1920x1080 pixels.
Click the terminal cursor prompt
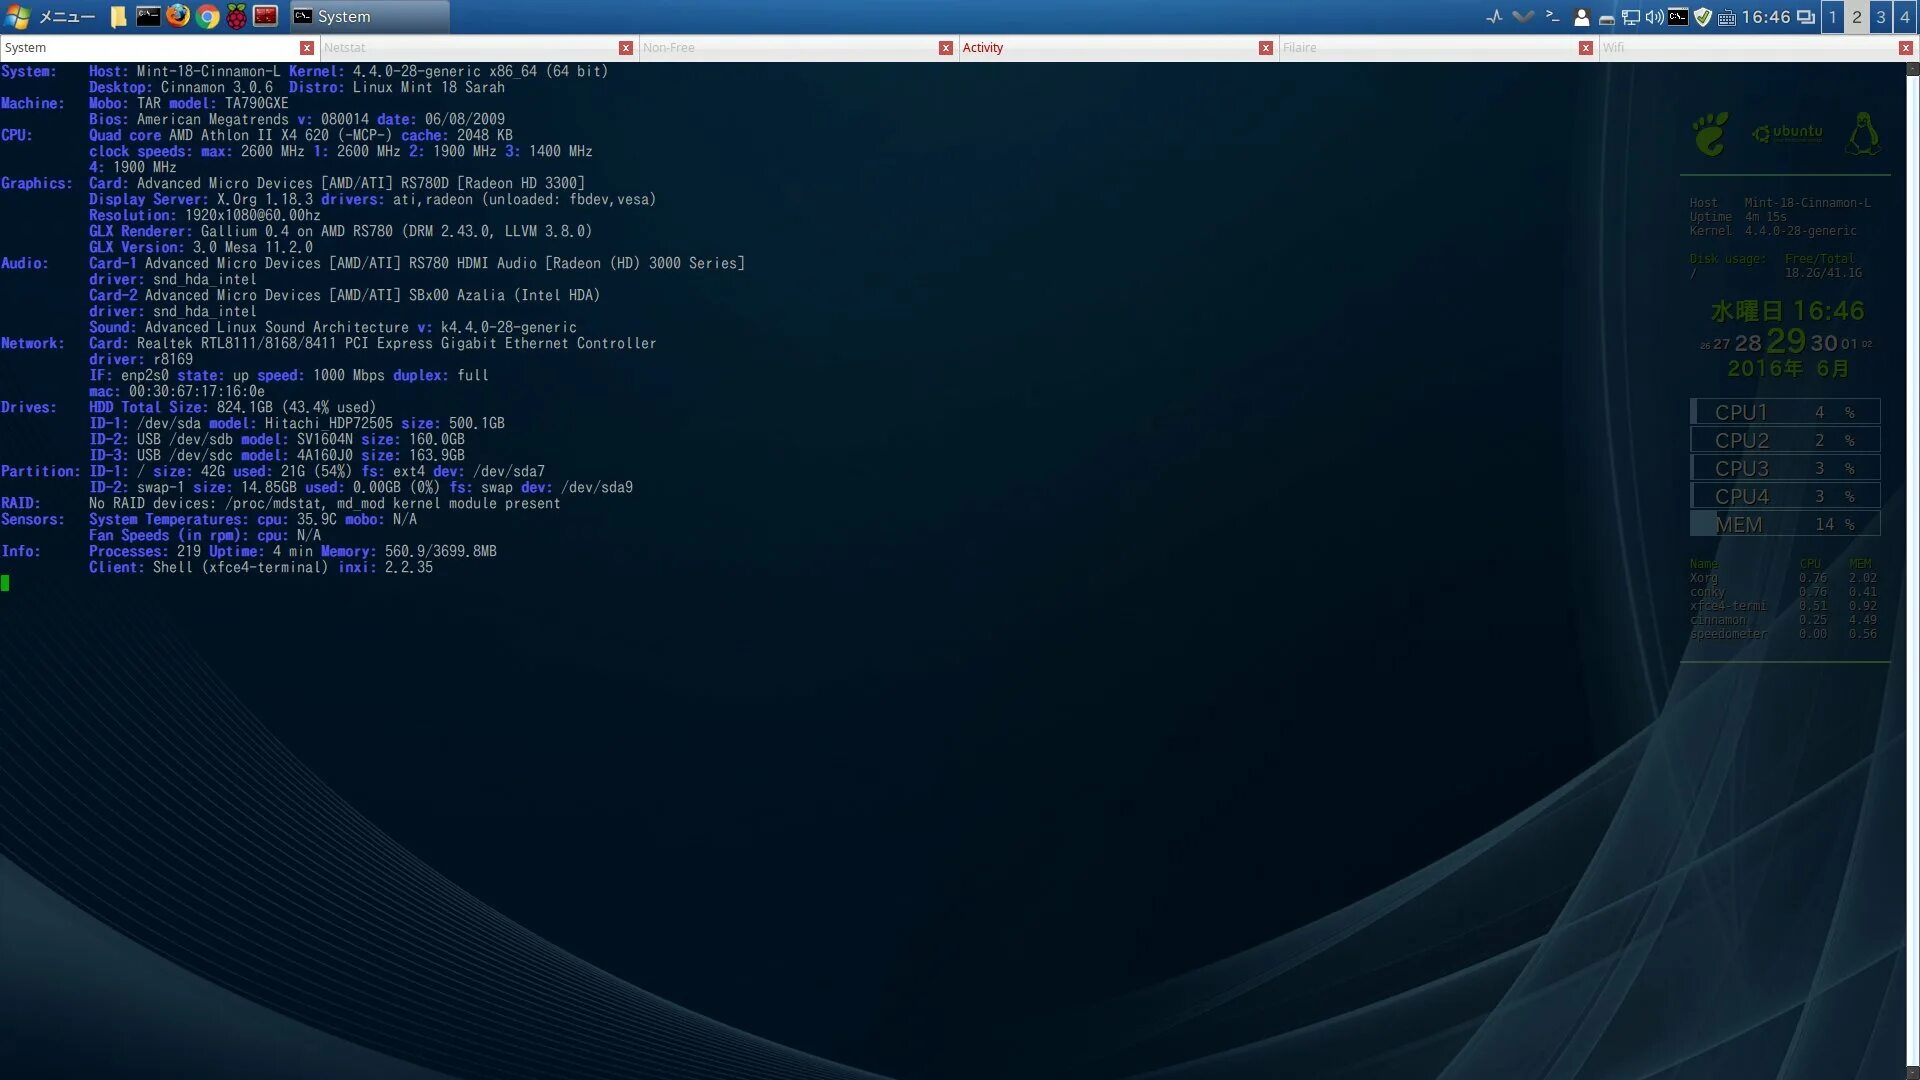point(5,583)
